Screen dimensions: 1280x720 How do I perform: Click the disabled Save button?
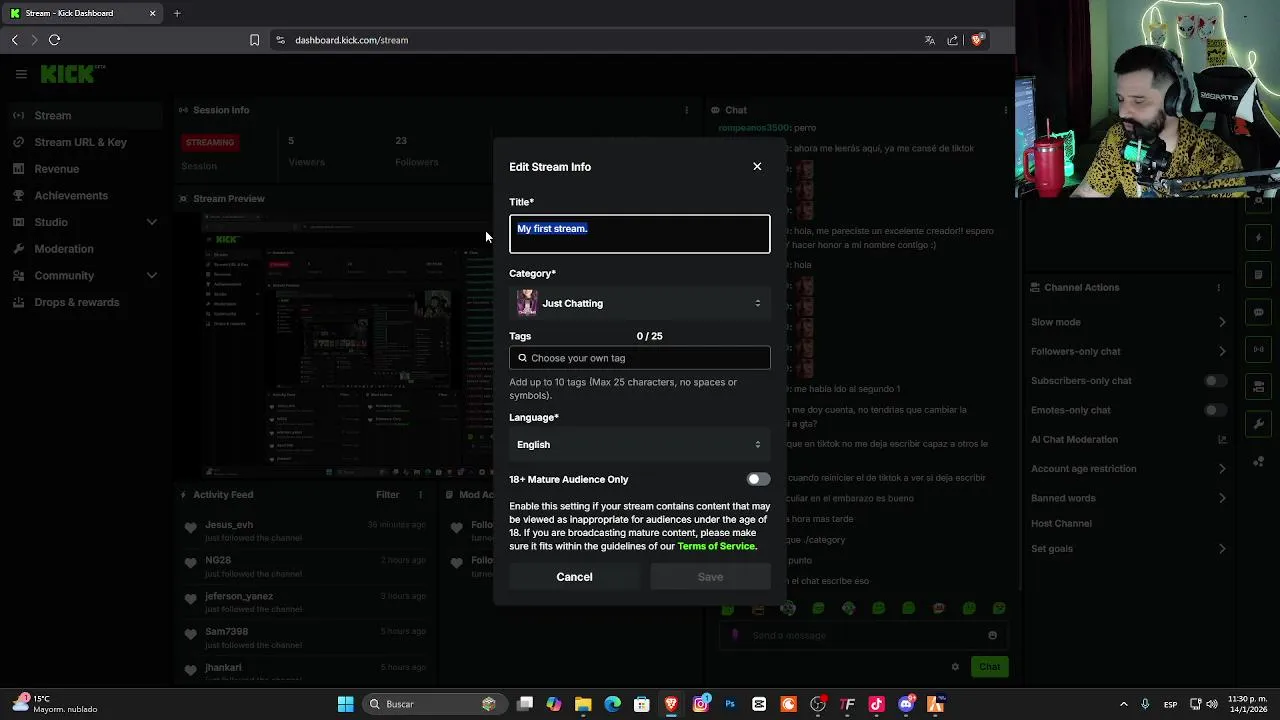pos(710,577)
